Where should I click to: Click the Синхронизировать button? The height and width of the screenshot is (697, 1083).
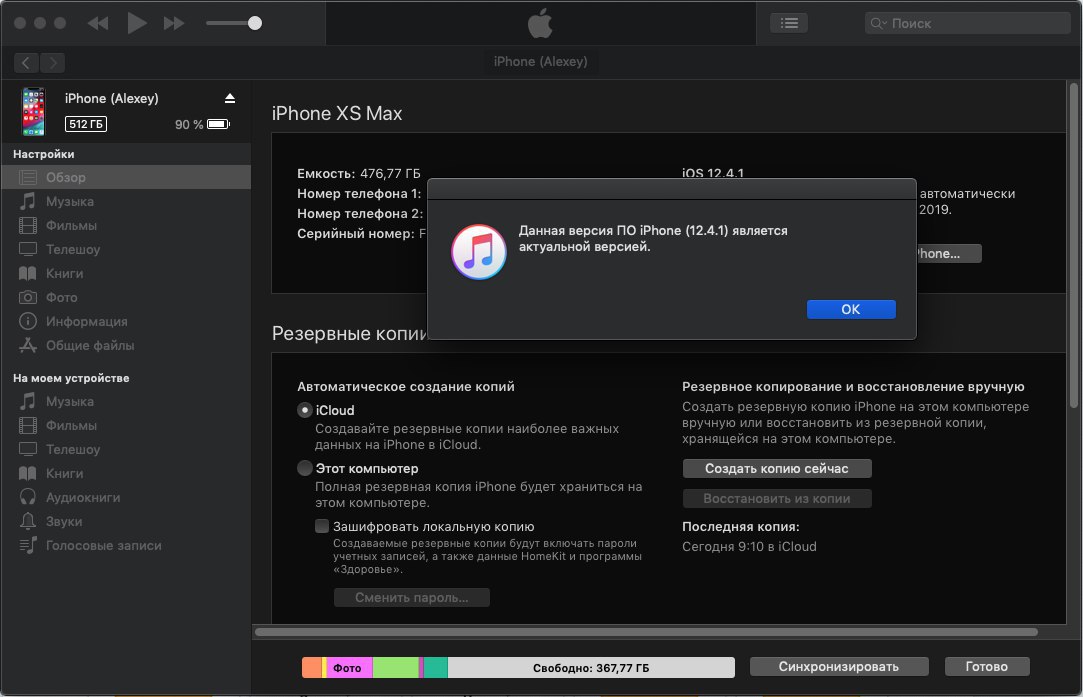[x=839, y=667]
